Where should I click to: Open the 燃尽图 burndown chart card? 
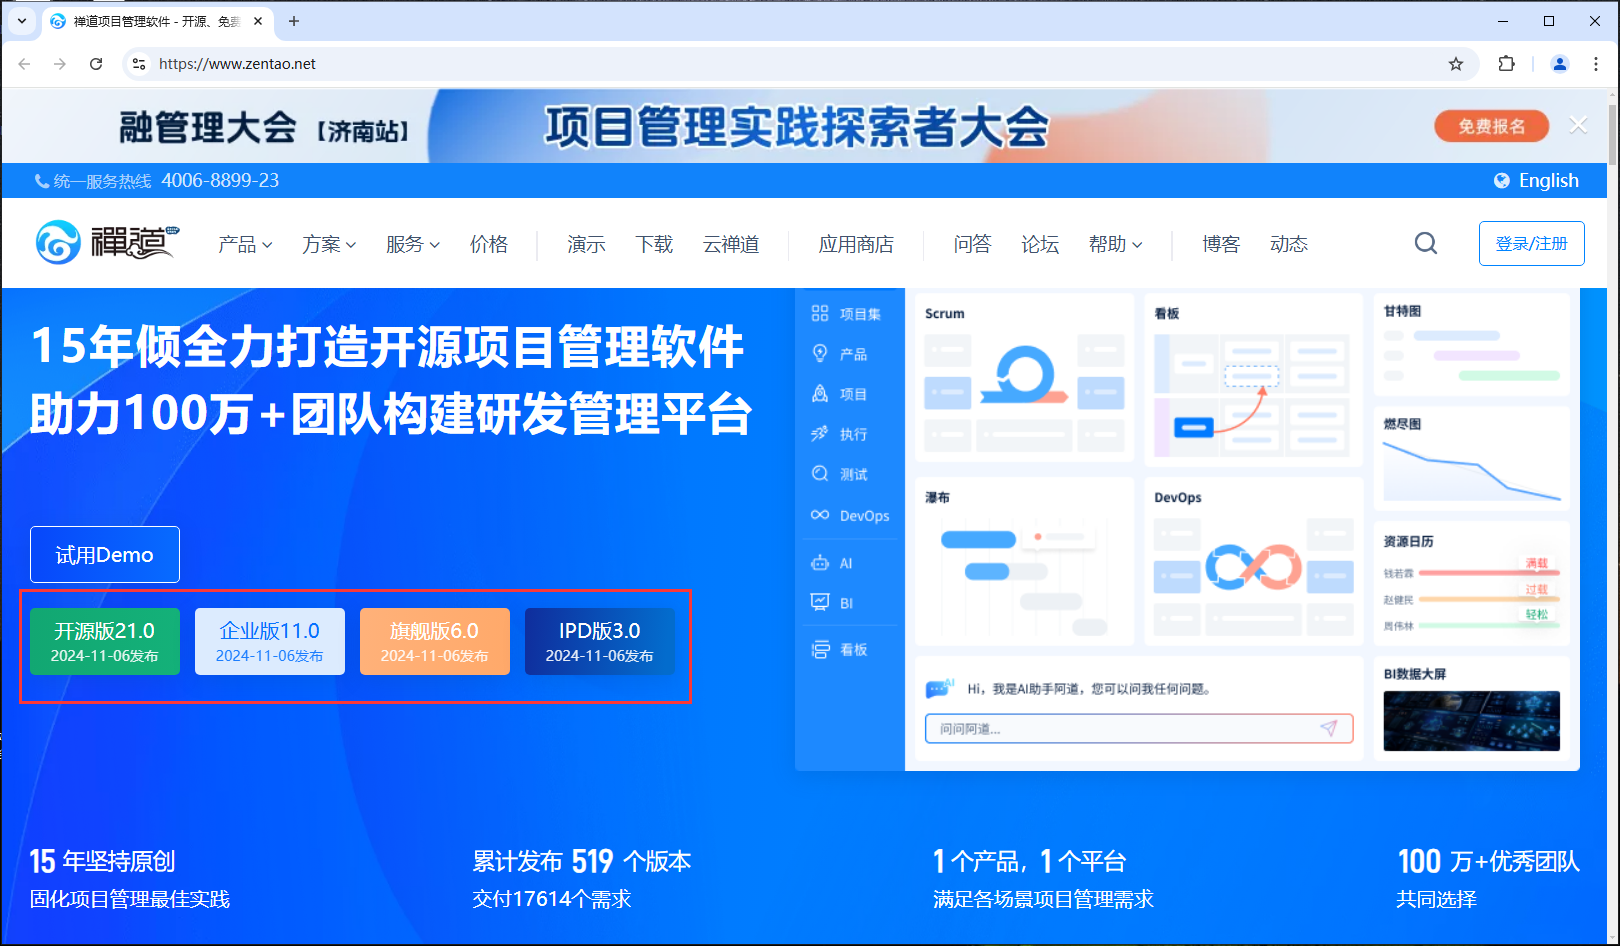[1472, 458]
